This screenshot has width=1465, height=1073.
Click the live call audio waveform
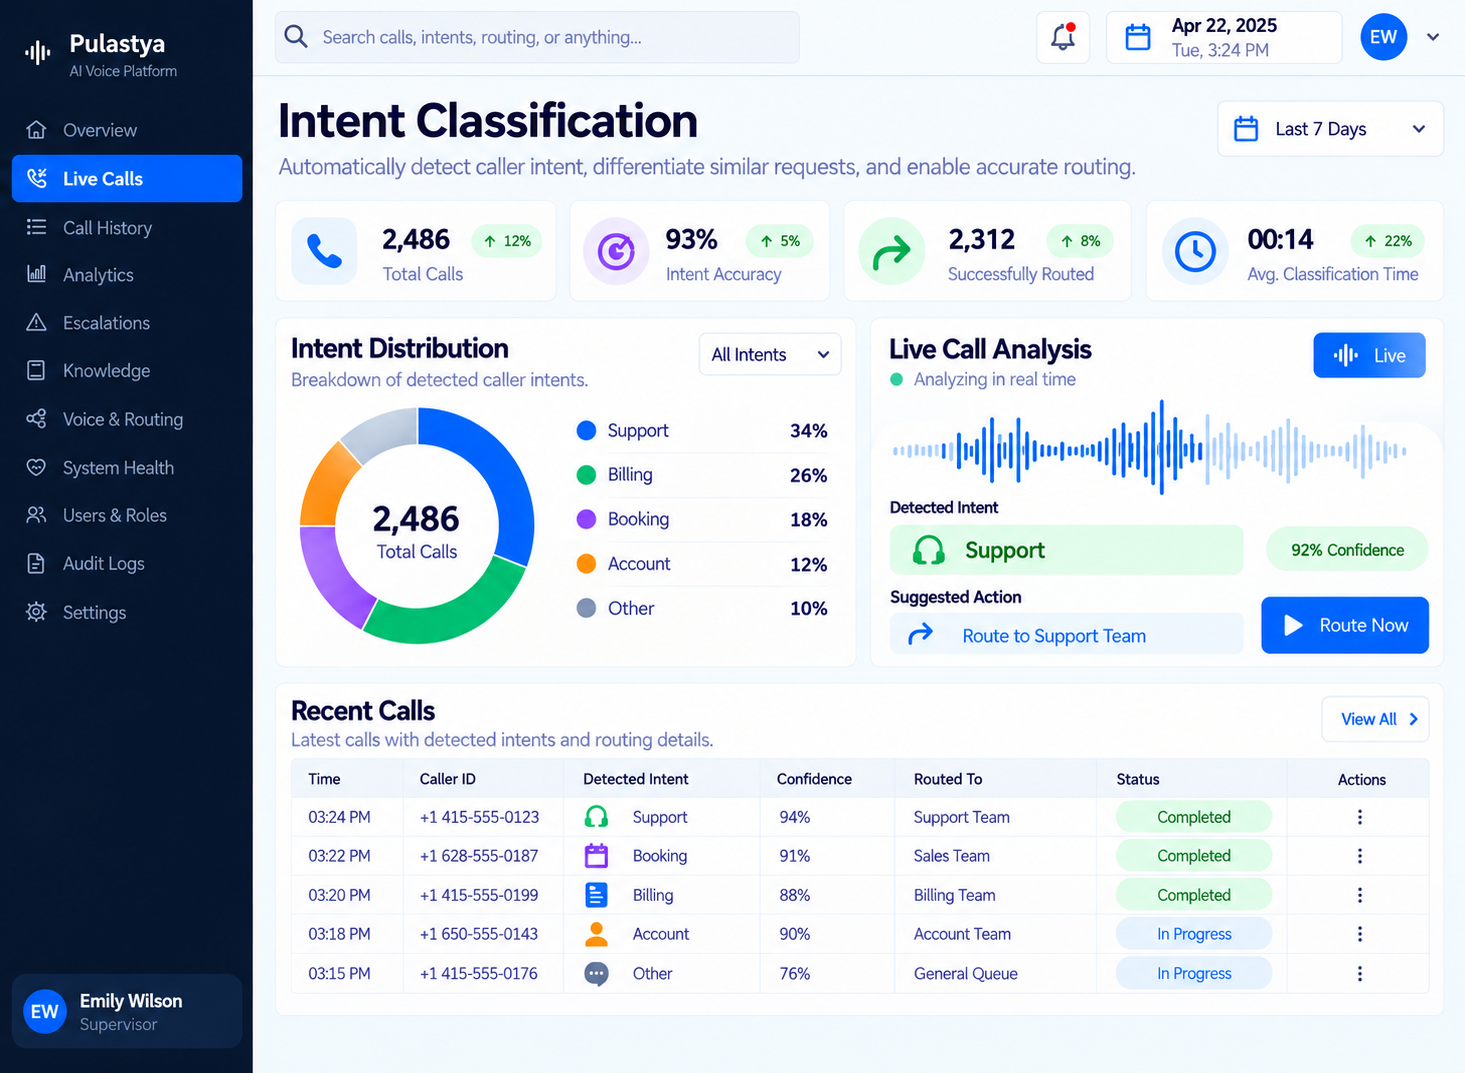click(1150, 450)
